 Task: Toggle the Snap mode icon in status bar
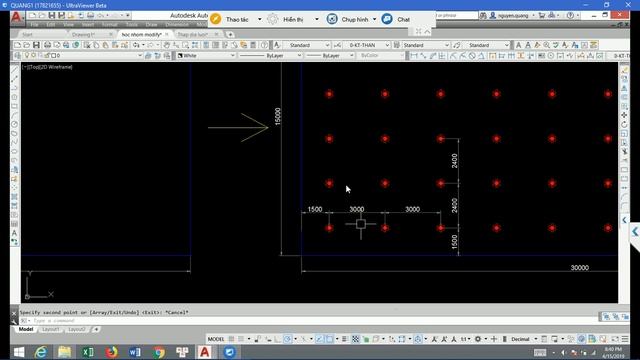(241, 339)
